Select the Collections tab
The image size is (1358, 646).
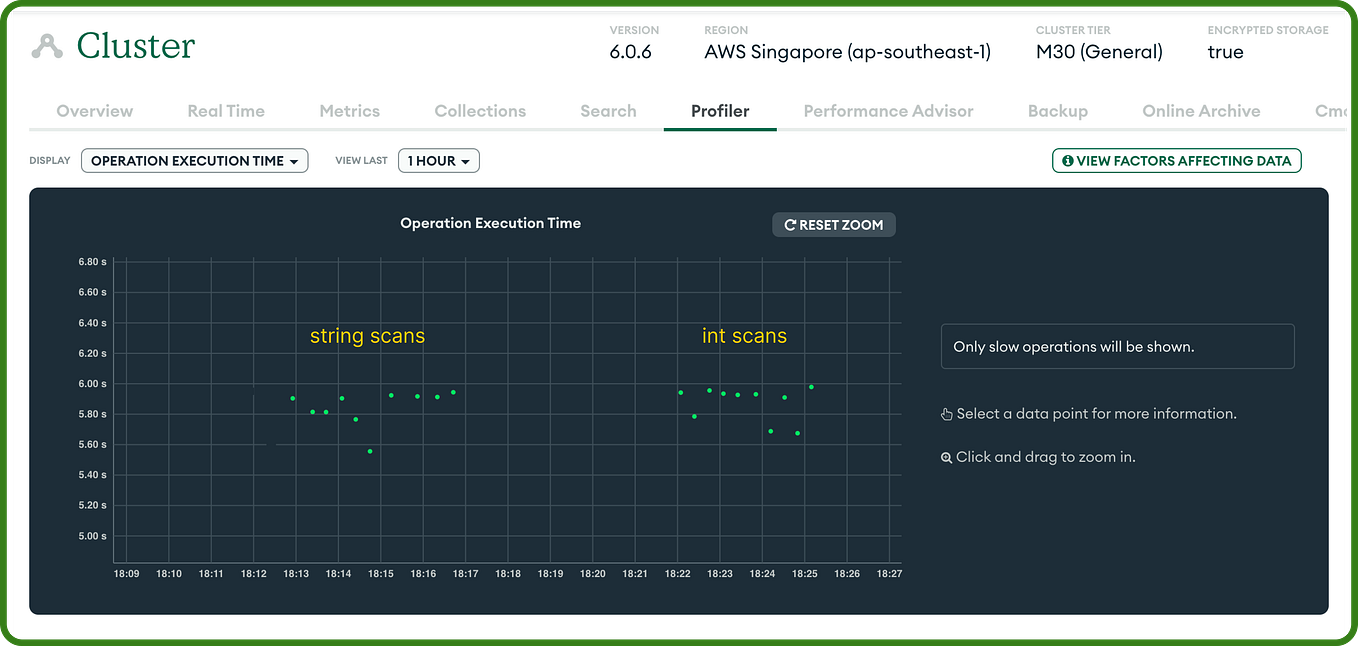click(x=479, y=111)
